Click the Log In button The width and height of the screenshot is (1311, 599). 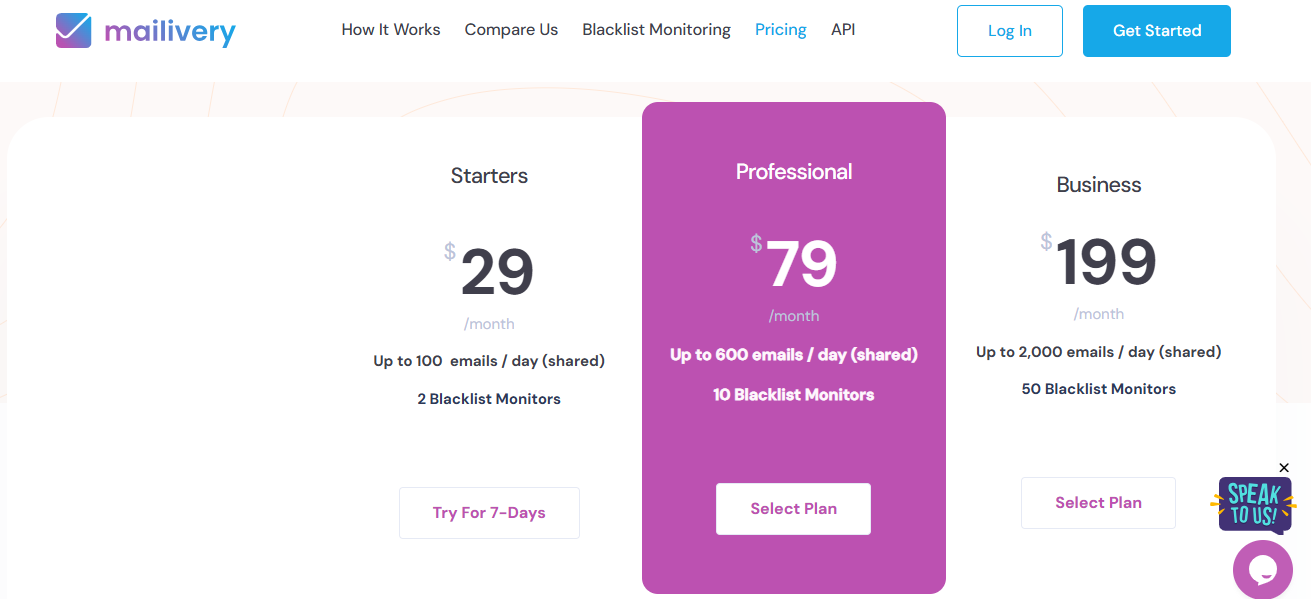tap(1009, 30)
